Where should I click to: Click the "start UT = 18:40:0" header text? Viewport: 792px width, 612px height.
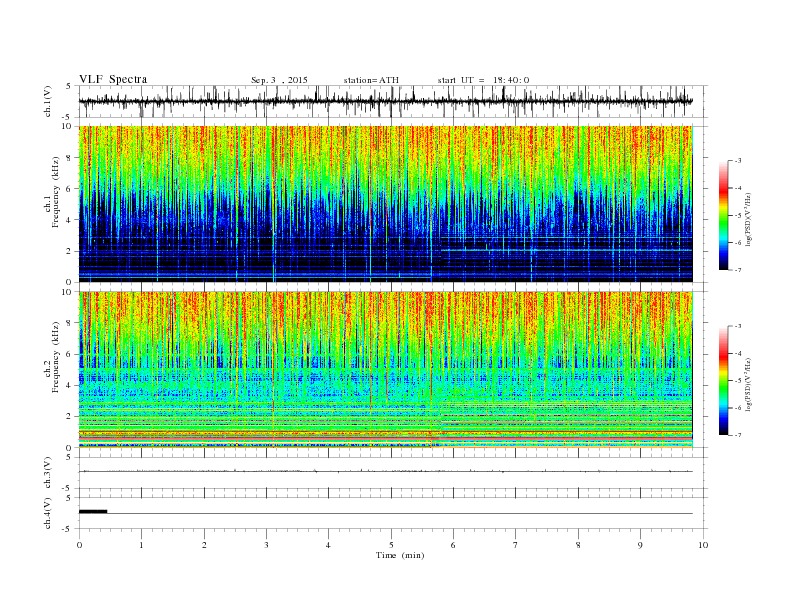(483, 80)
